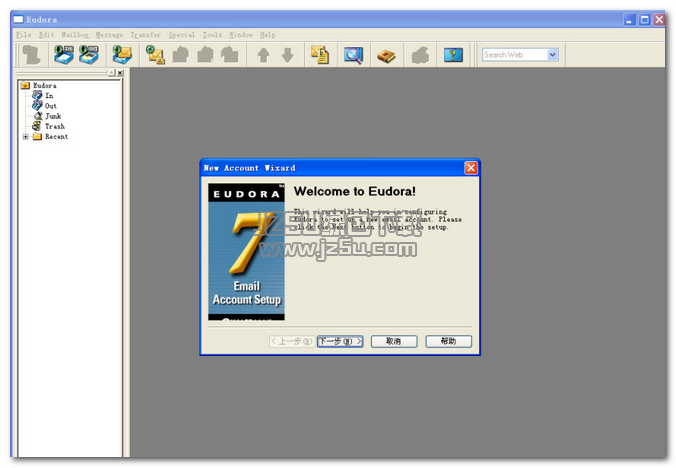
Task: Click the Attach File toolbar icon
Action: [x=320, y=55]
